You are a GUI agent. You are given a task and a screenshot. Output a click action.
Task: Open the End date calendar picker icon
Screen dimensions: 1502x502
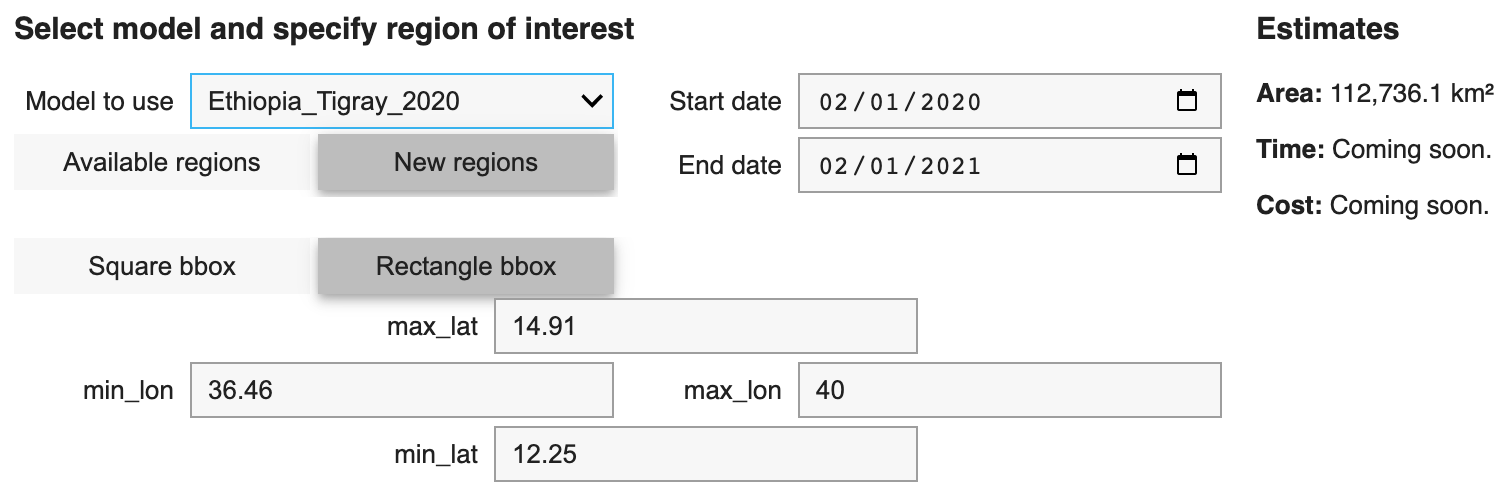[x=1187, y=165]
